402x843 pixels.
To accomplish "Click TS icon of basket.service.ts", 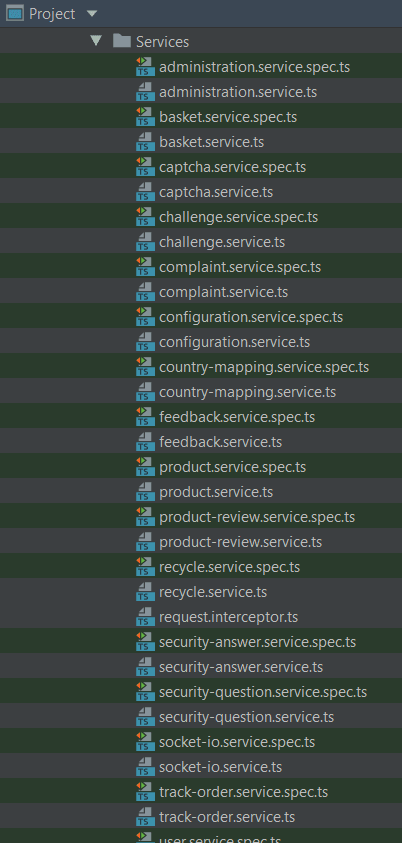I will (x=143, y=142).
